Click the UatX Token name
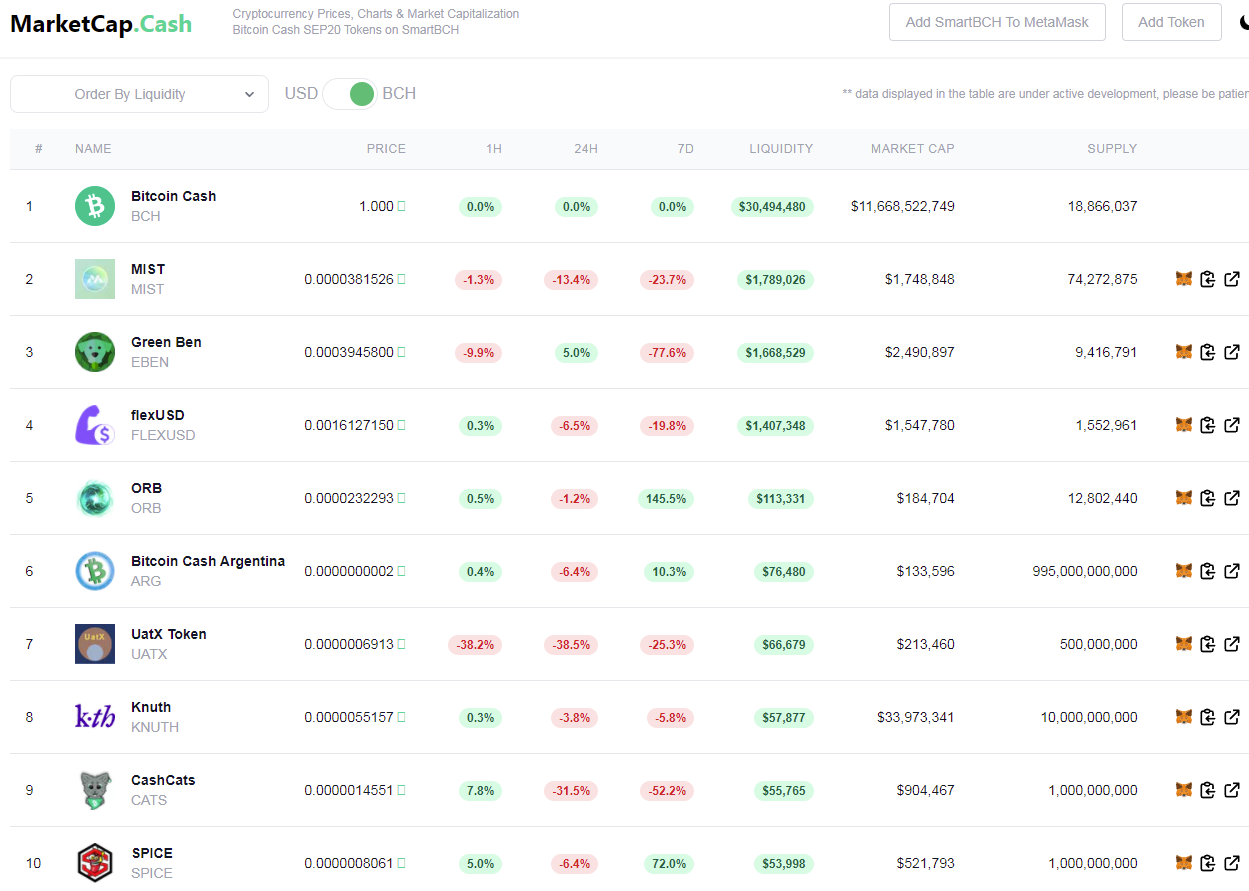The width and height of the screenshot is (1249, 891). [x=169, y=634]
